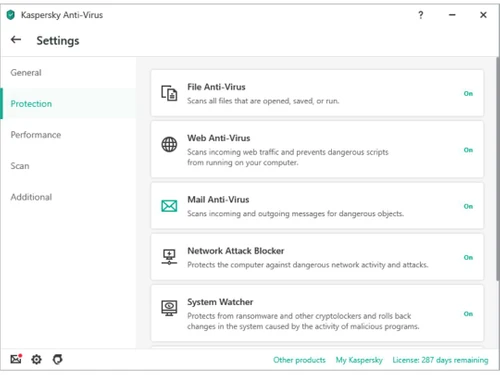Click 'Protects from ransomware' description text
This screenshot has width=500, height=375.
(303, 321)
